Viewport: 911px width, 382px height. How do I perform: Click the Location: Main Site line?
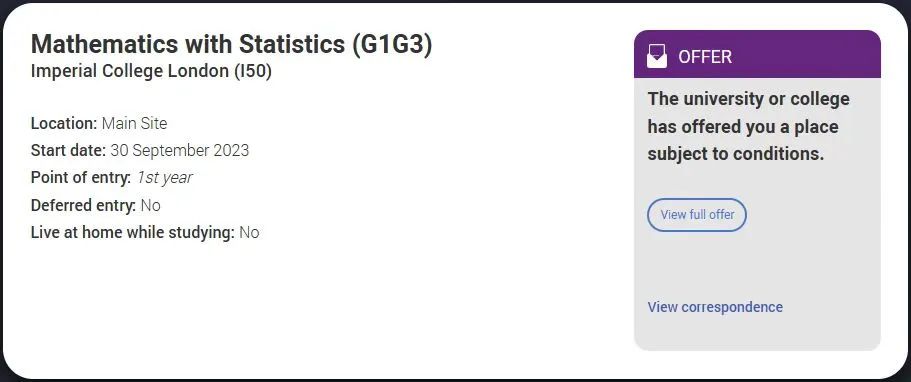click(x=99, y=123)
